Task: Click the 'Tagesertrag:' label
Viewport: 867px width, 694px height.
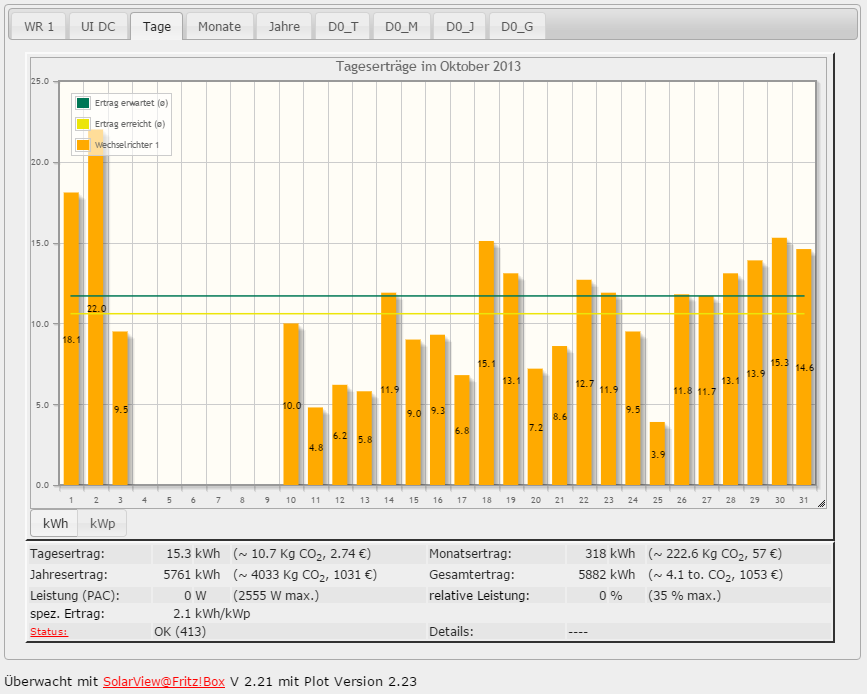Action: click(x=67, y=554)
